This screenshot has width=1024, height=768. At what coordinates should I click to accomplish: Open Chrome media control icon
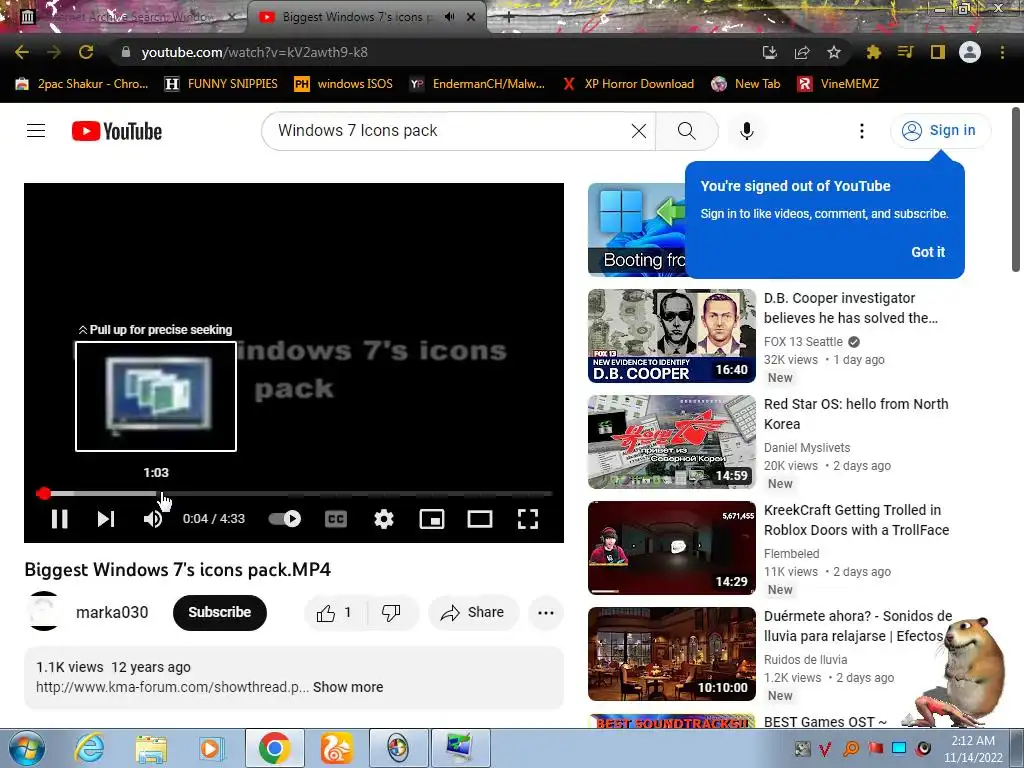click(x=905, y=52)
